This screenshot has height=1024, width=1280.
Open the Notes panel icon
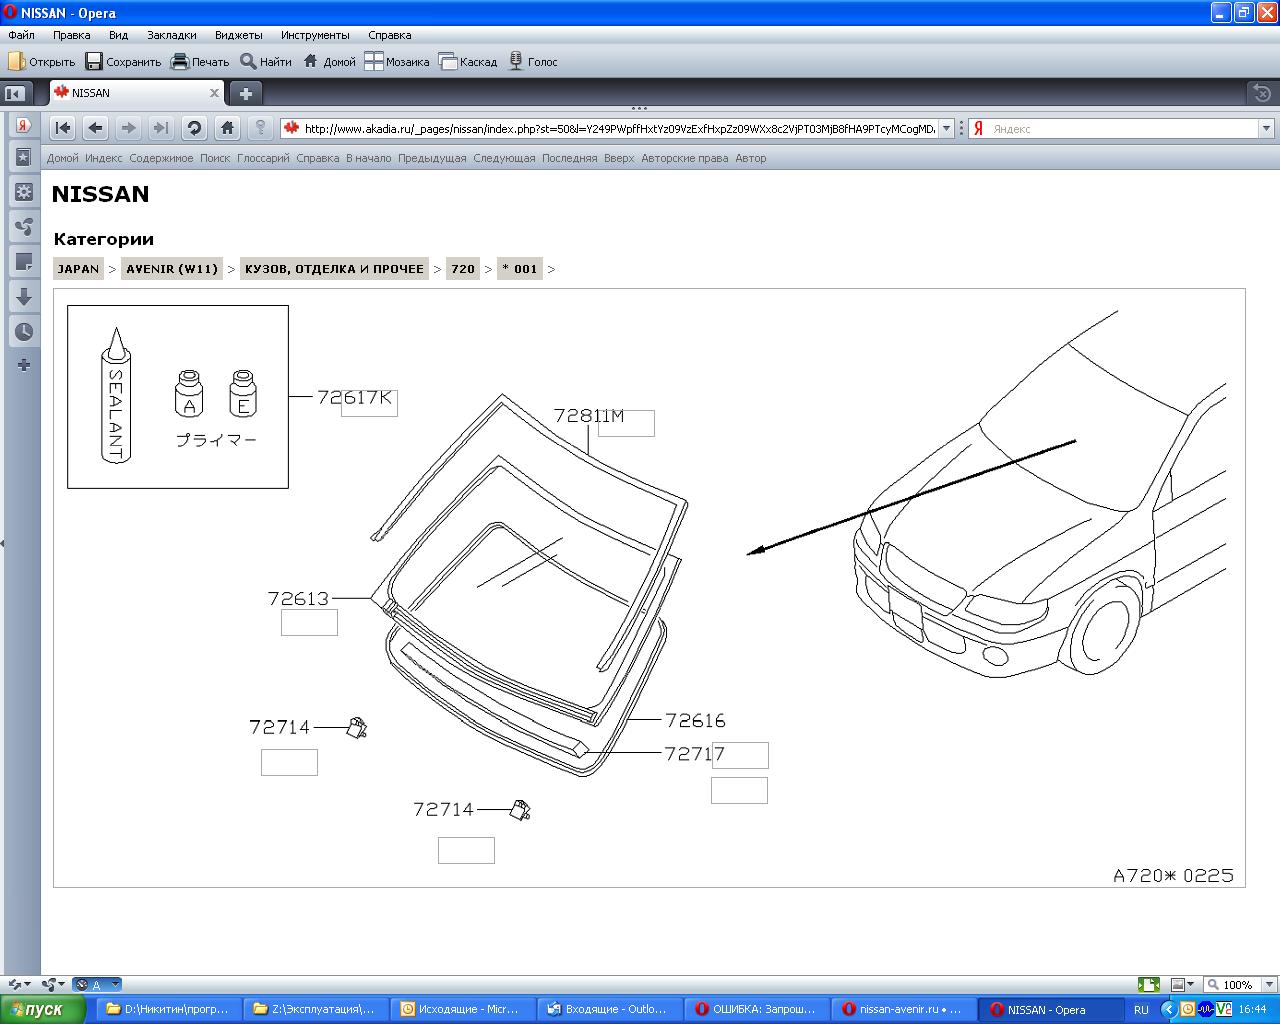(24, 262)
